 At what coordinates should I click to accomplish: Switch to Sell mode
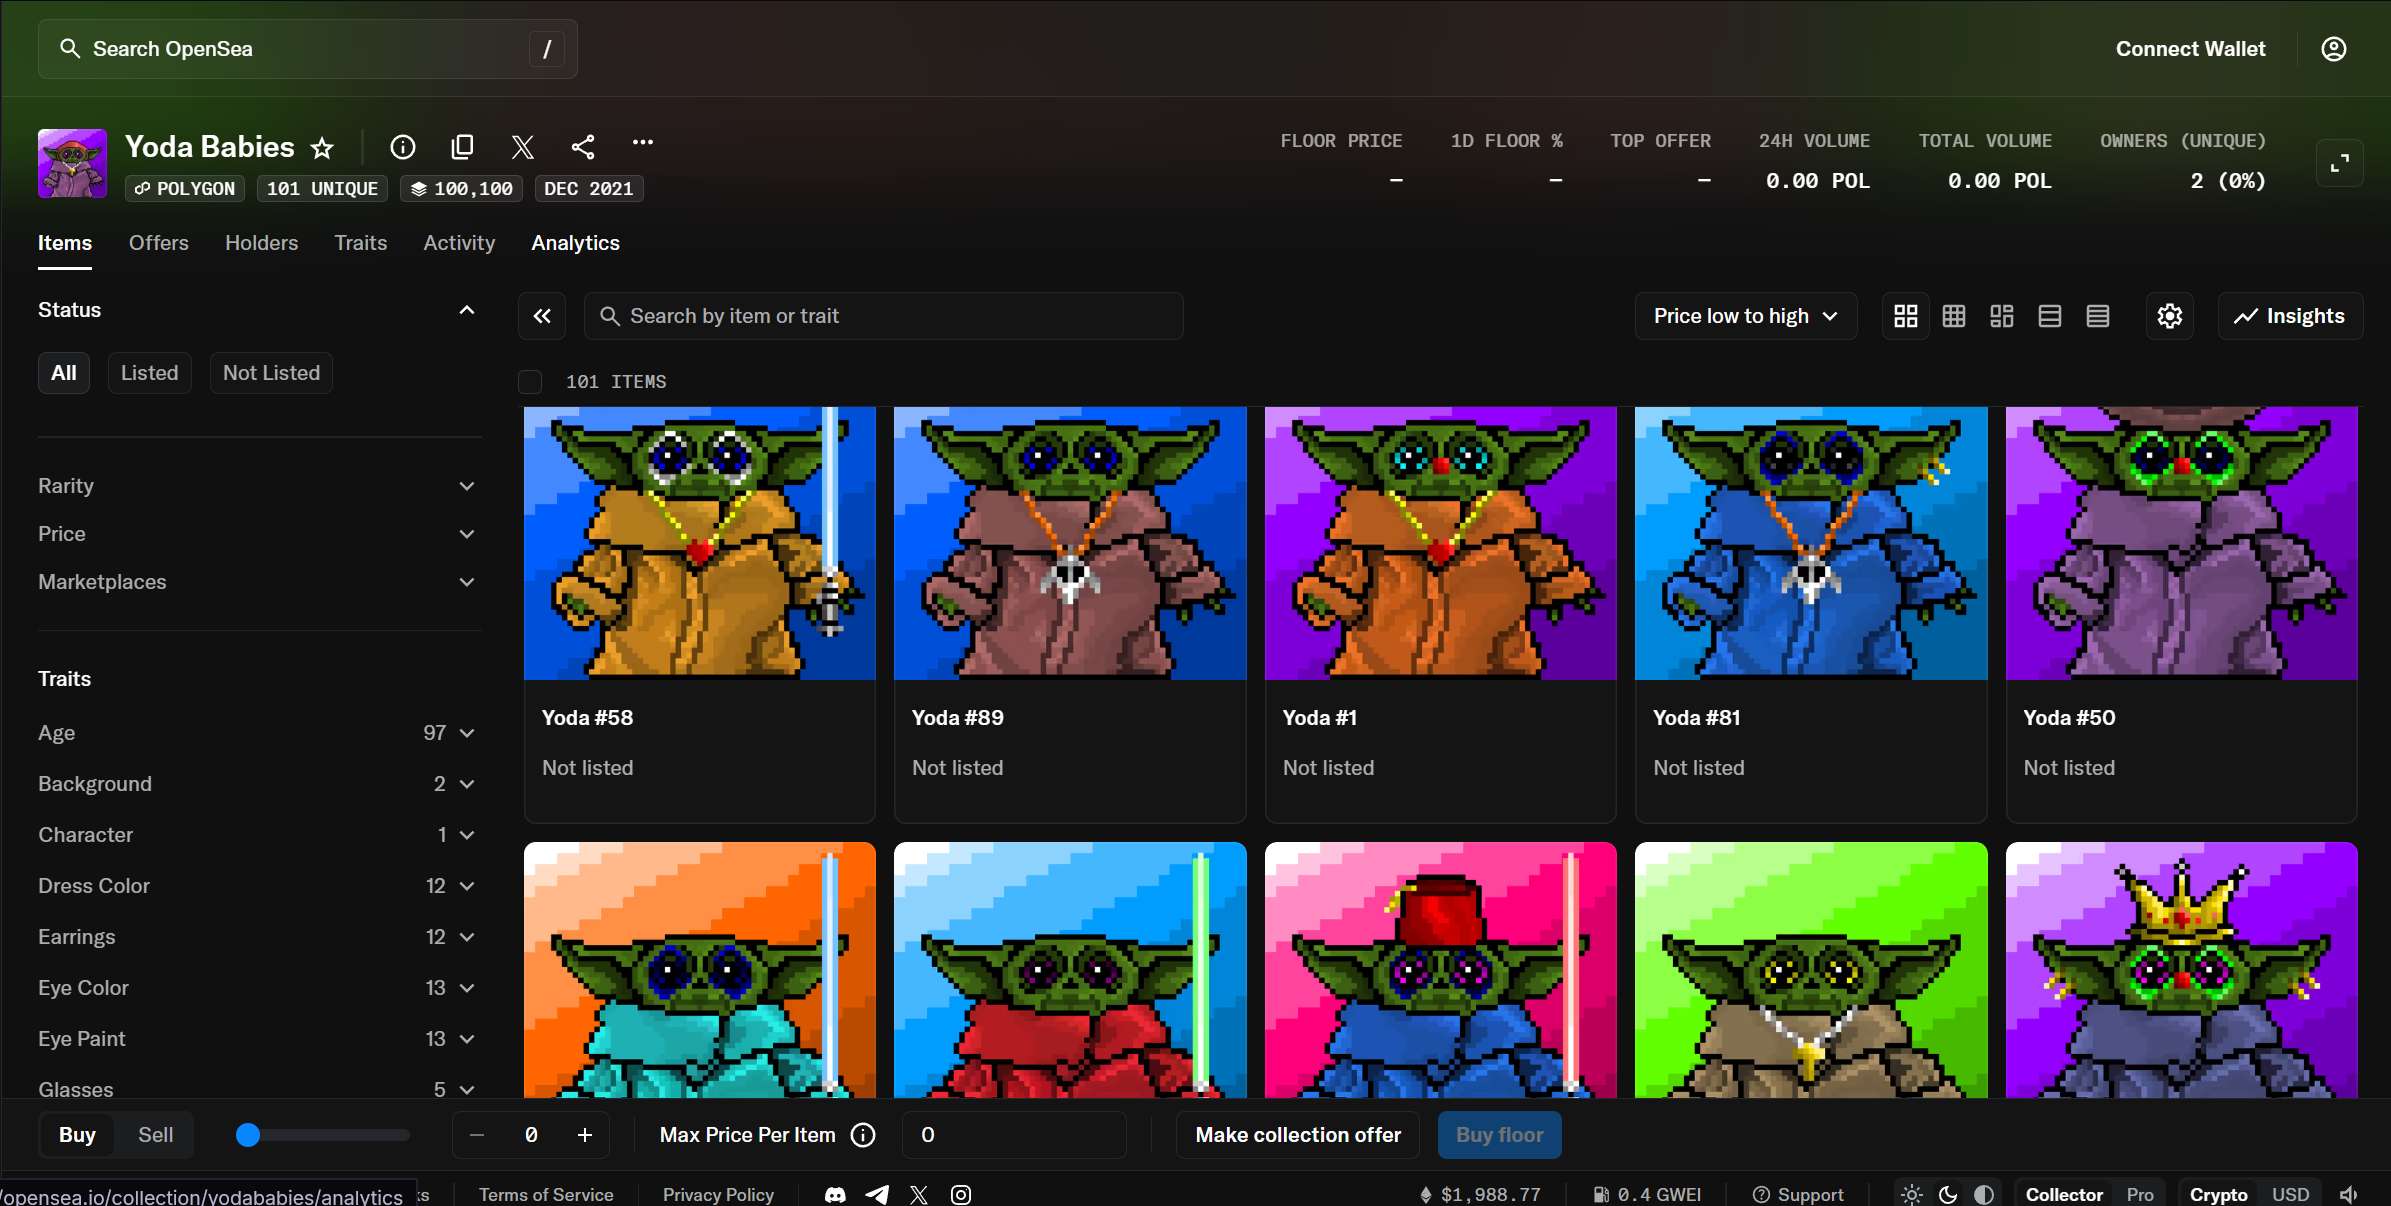(x=155, y=1135)
